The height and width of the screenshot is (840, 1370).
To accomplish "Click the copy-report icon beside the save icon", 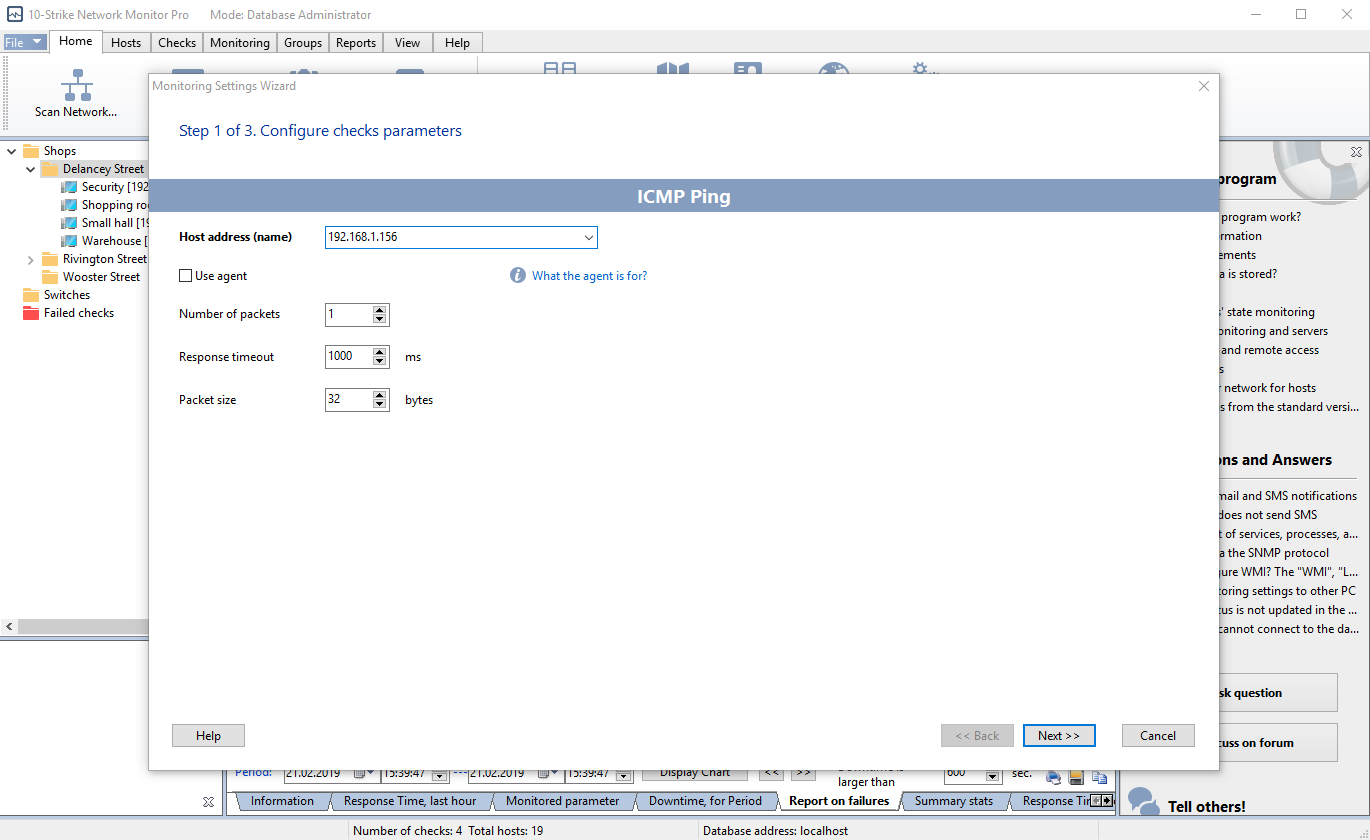I will click(x=1099, y=777).
